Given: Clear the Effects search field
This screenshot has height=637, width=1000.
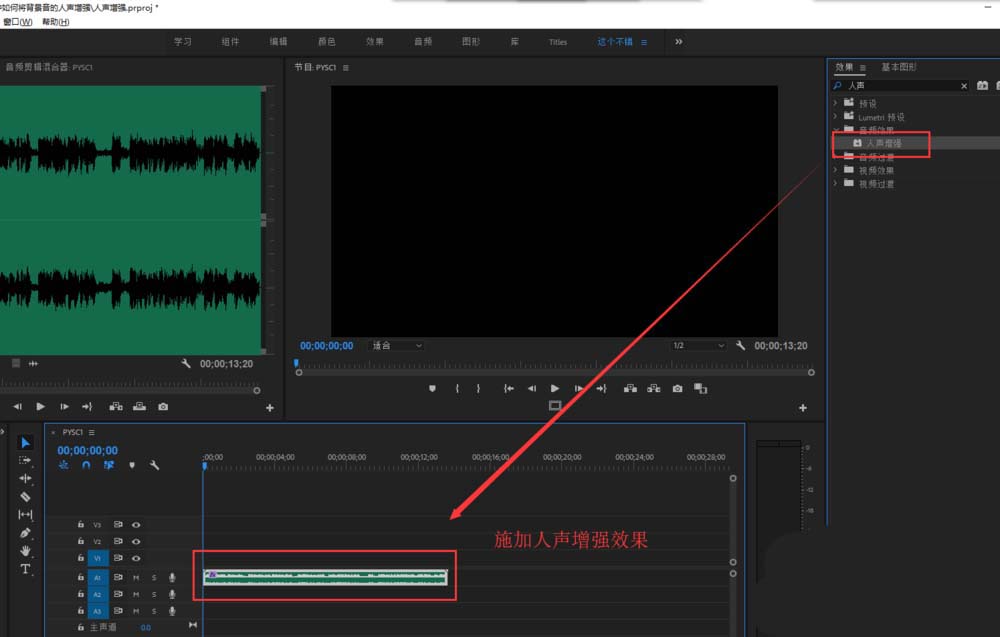Looking at the screenshot, I should (964, 85).
